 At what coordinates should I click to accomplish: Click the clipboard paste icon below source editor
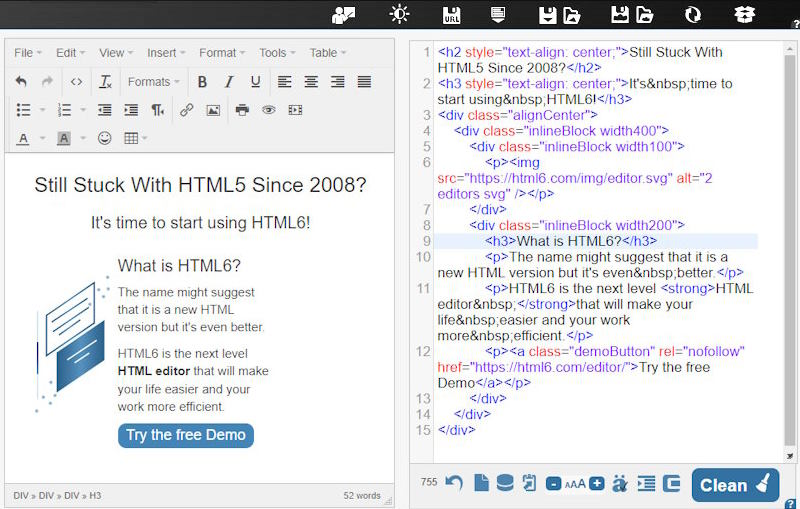(x=530, y=483)
